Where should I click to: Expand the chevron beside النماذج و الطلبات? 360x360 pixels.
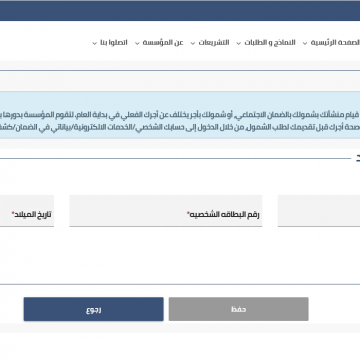click(239, 43)
